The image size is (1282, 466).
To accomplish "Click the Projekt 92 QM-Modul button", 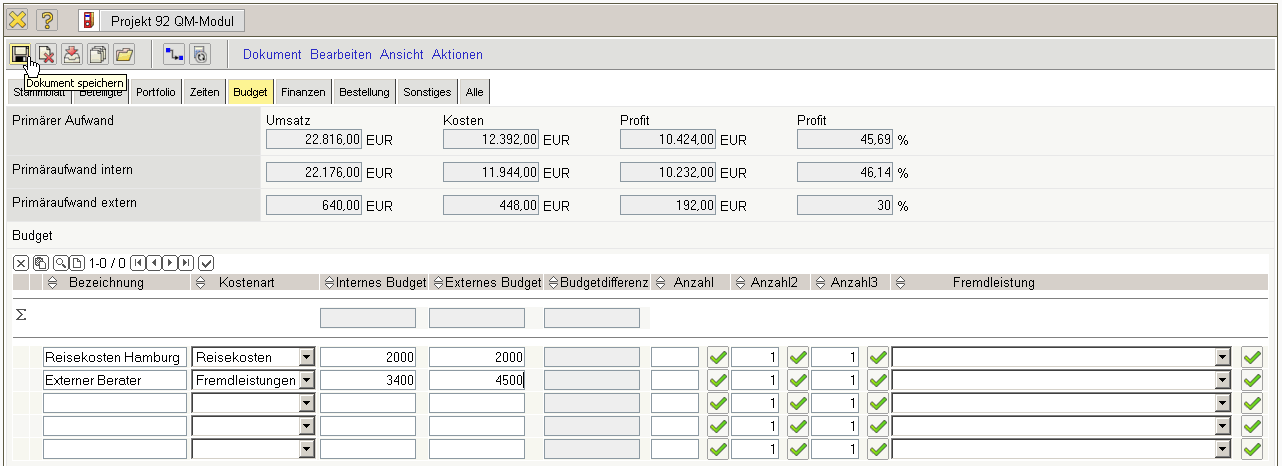I will (160, 20).
